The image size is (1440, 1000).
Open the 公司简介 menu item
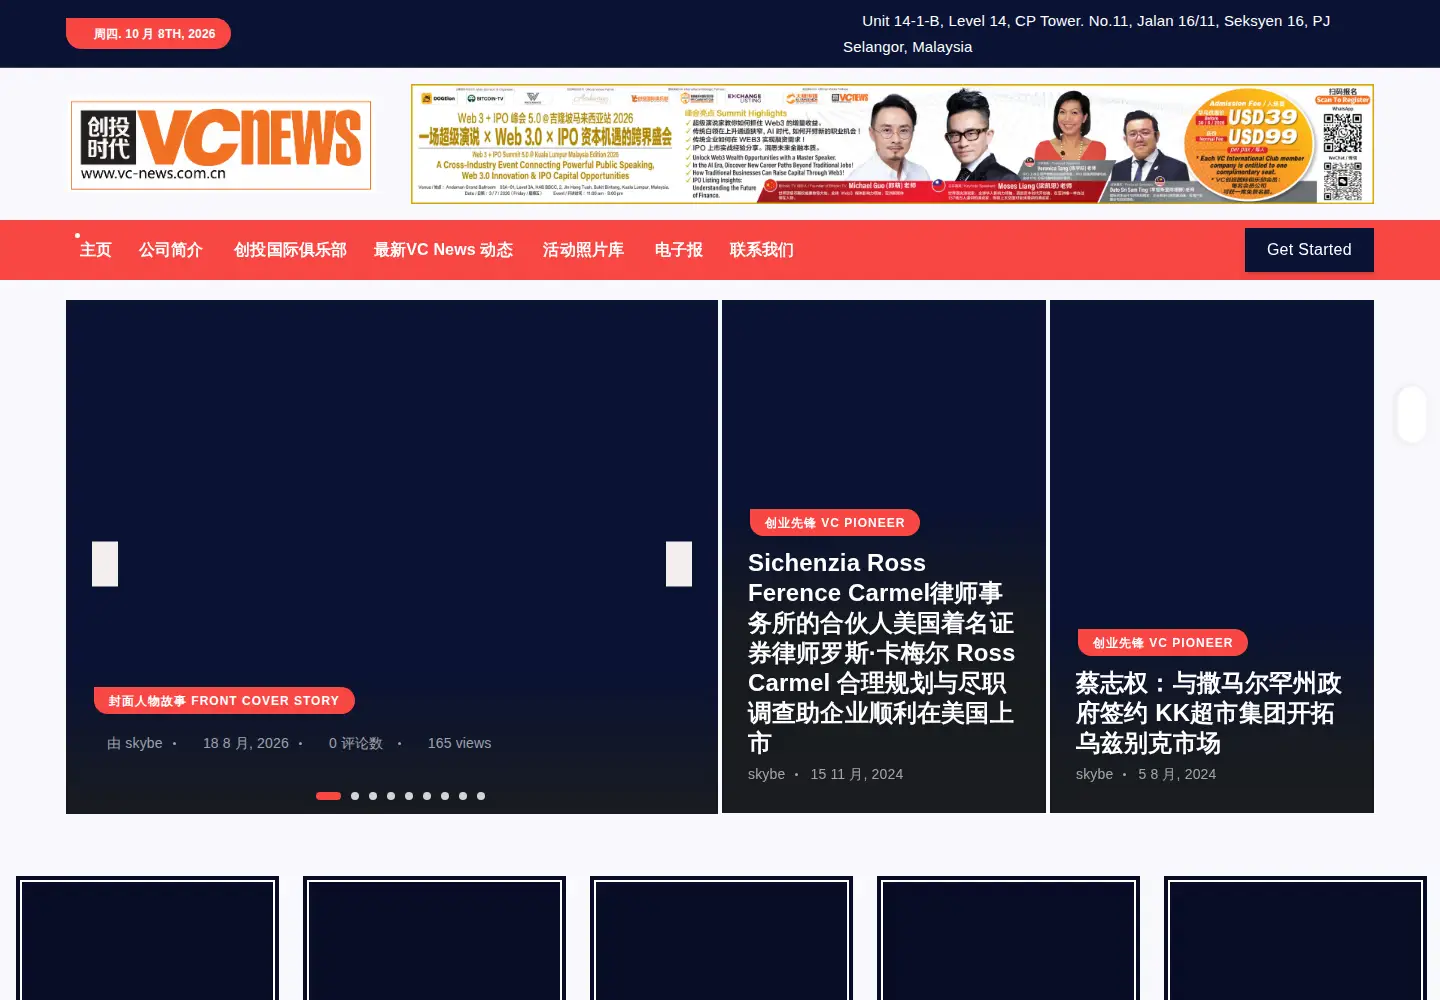tap(171, 250)
